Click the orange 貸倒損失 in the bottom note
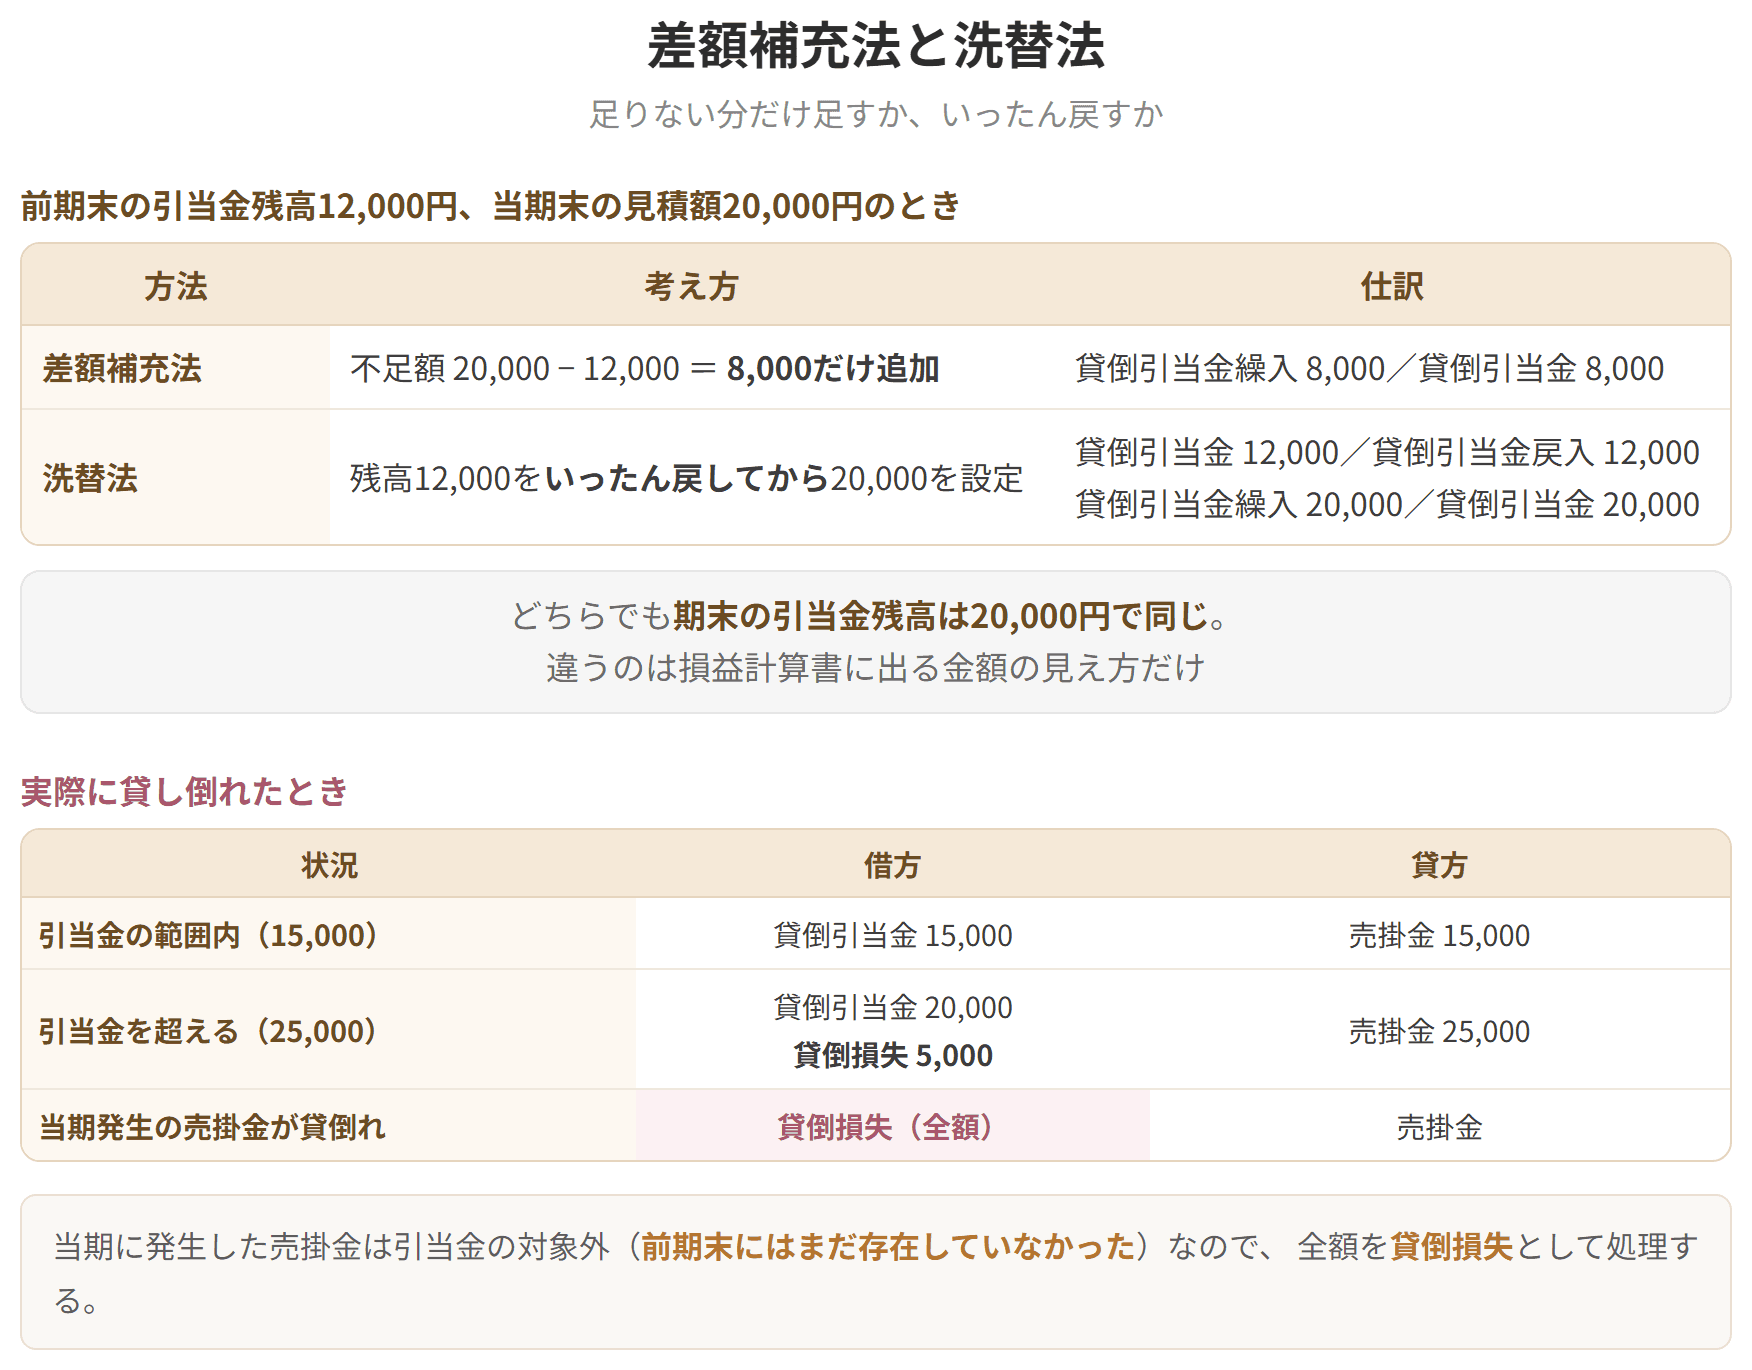This screenshot has height=1370, width=1752. (1451, 1246)
